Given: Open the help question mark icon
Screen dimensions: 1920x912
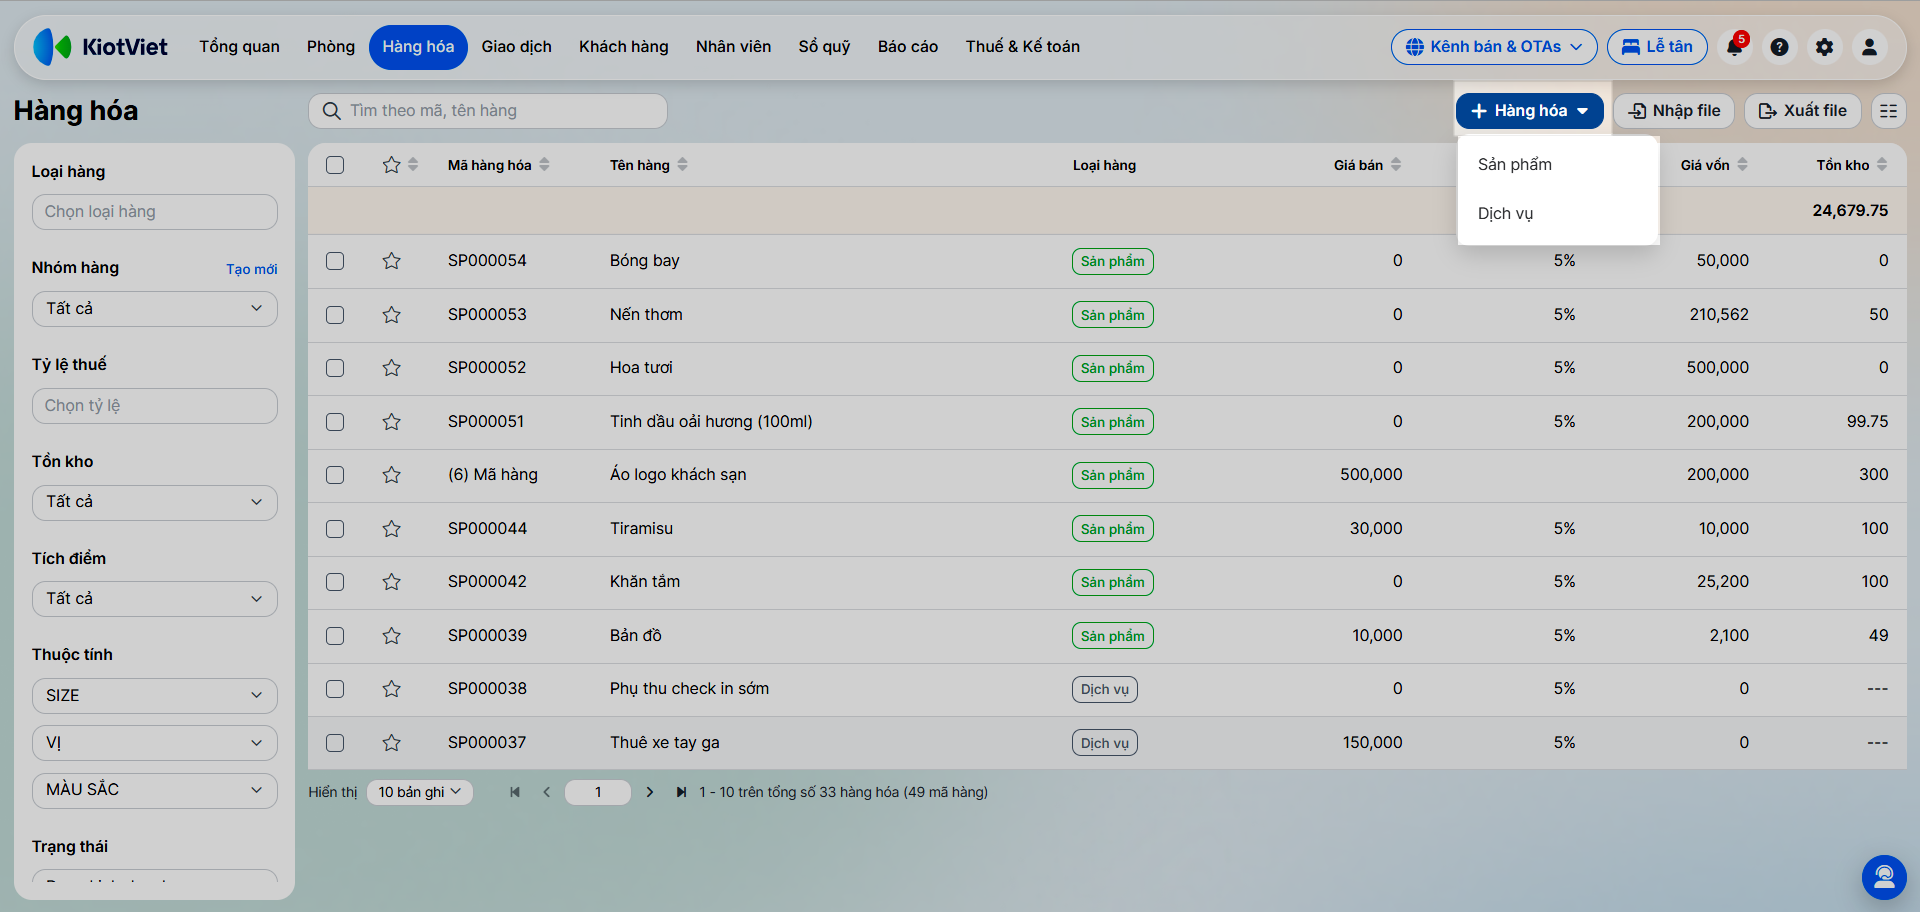Looking at the screenshot, I should click(1779, 47).
